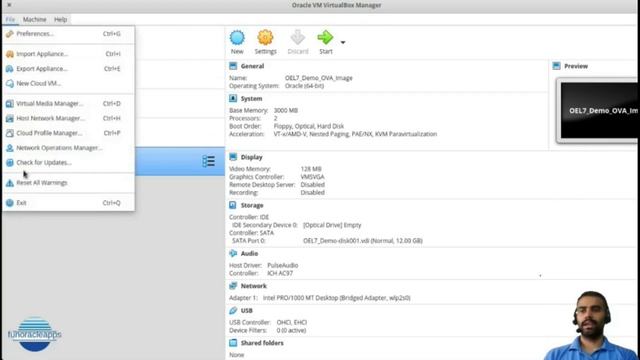Click the New Cloud VM icon
Viewport: 640px width, 360px height.
tap(9, 83)
